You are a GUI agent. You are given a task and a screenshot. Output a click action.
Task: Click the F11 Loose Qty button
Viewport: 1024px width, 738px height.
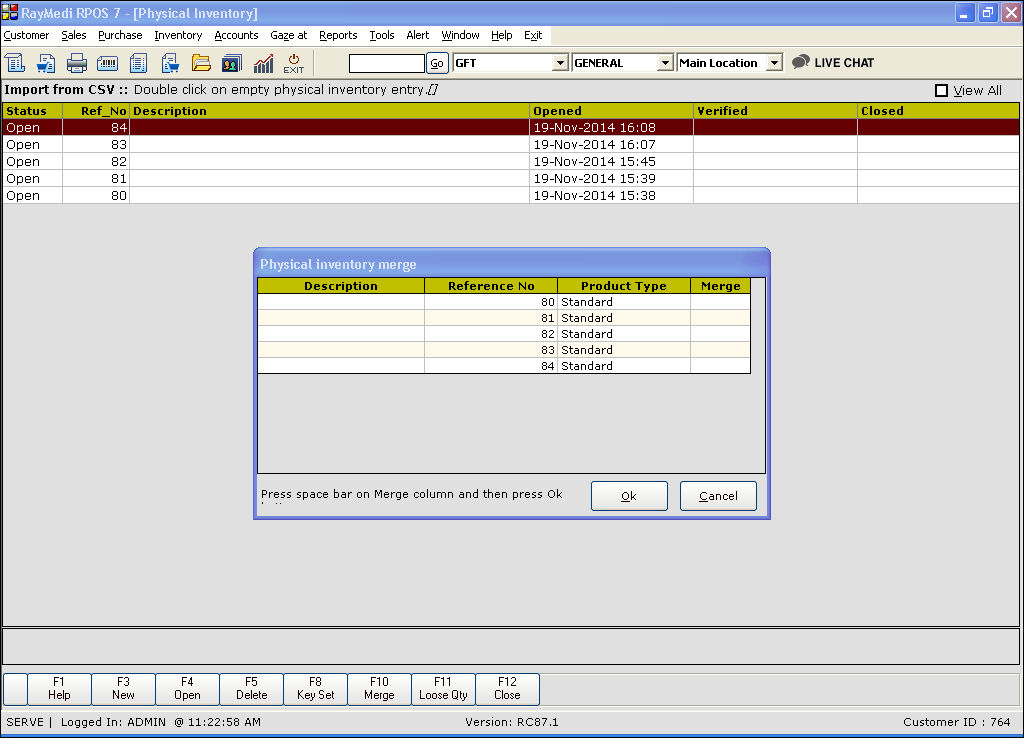click(x=443, y=688)
